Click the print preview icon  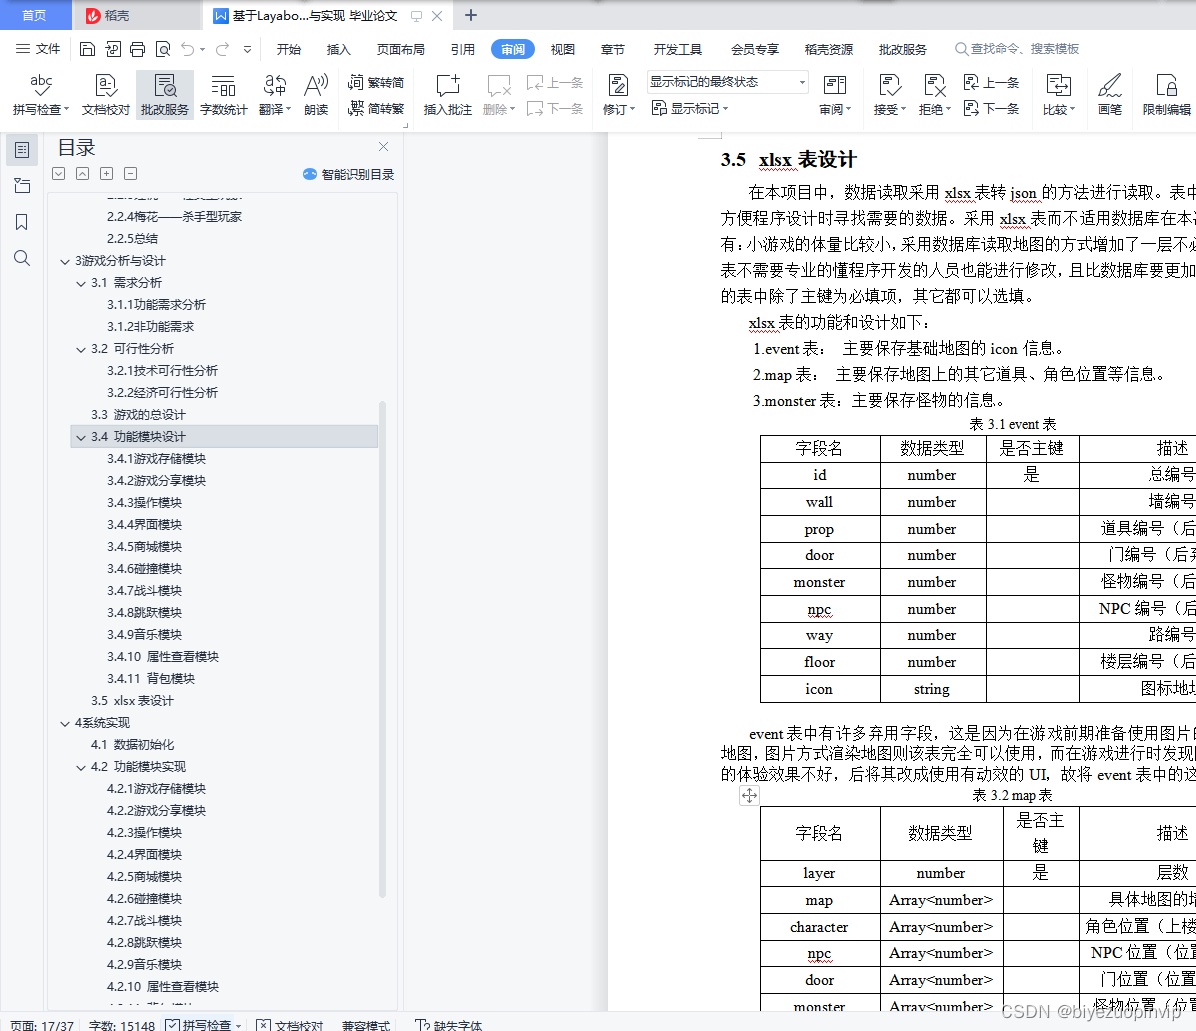coord(162,50)
